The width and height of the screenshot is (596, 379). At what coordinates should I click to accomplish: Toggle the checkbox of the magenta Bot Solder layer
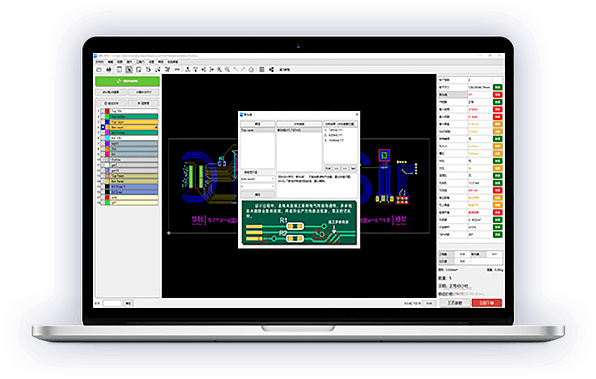click(103, 133)
